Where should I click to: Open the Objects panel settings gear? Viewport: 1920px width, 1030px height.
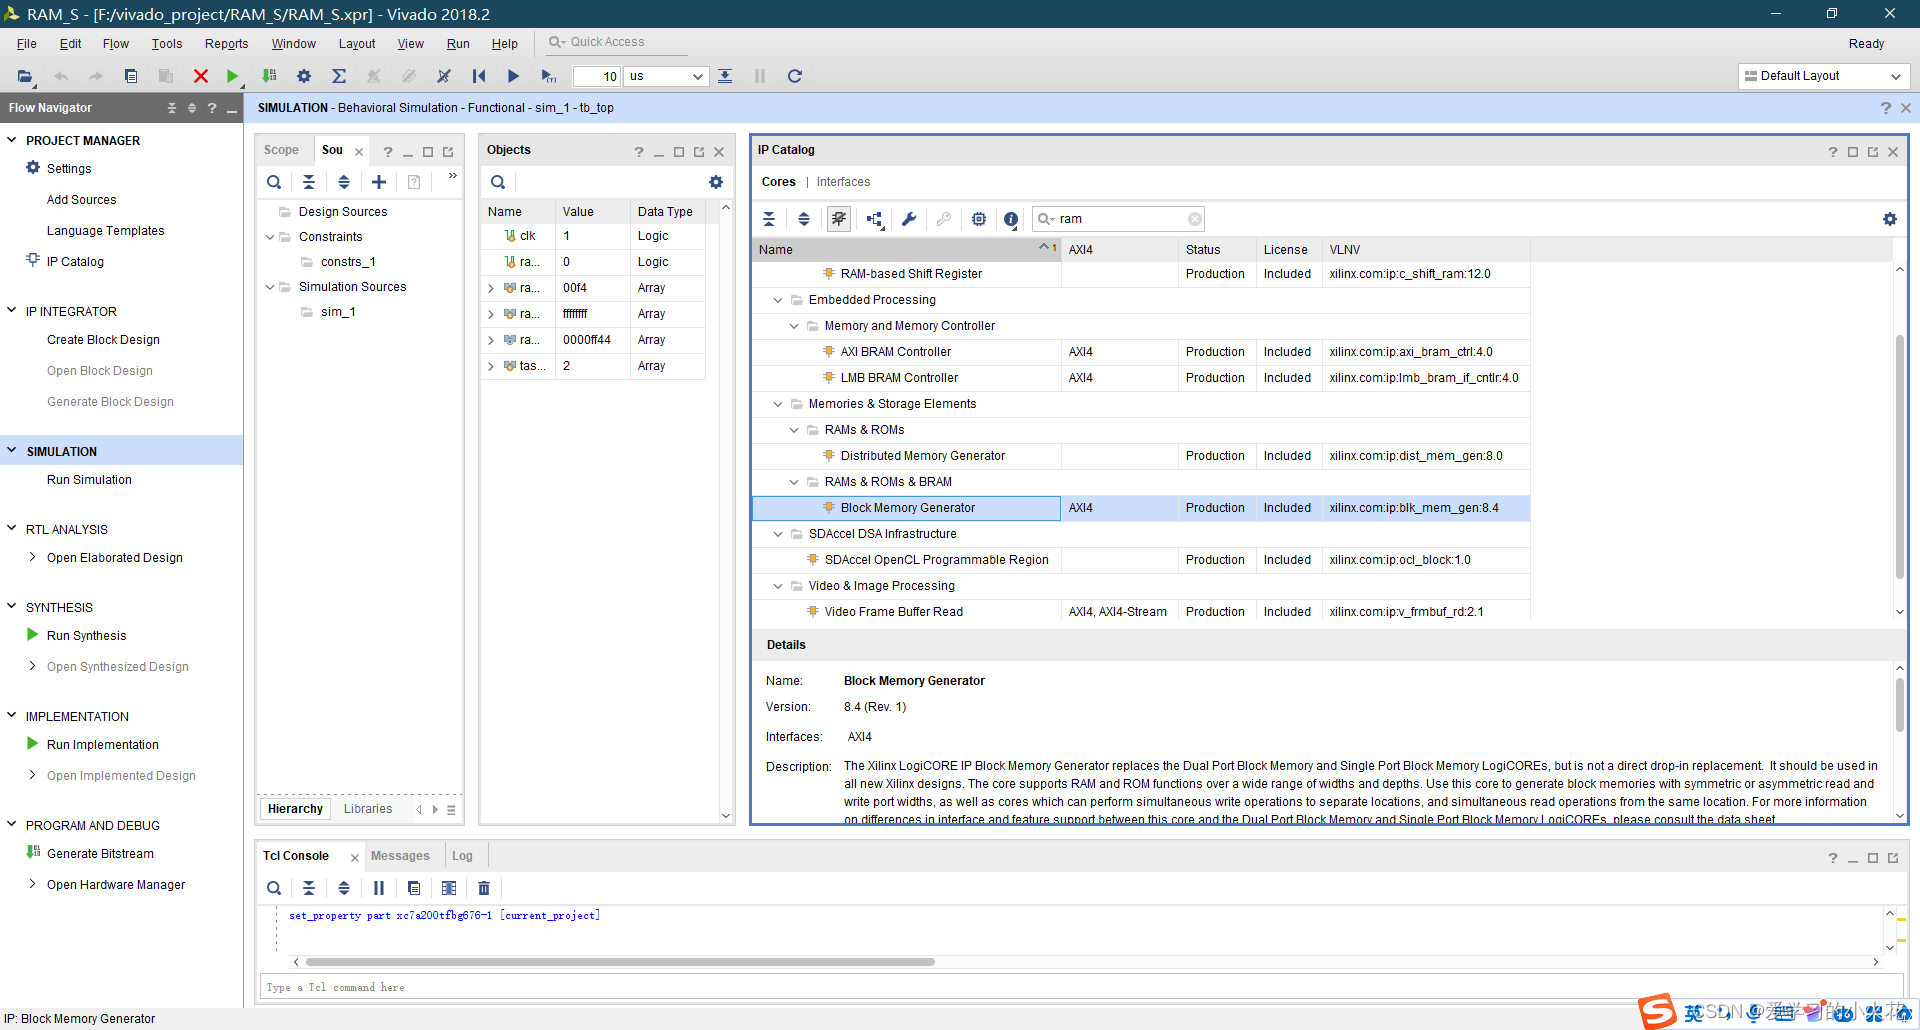click(716, 182)
